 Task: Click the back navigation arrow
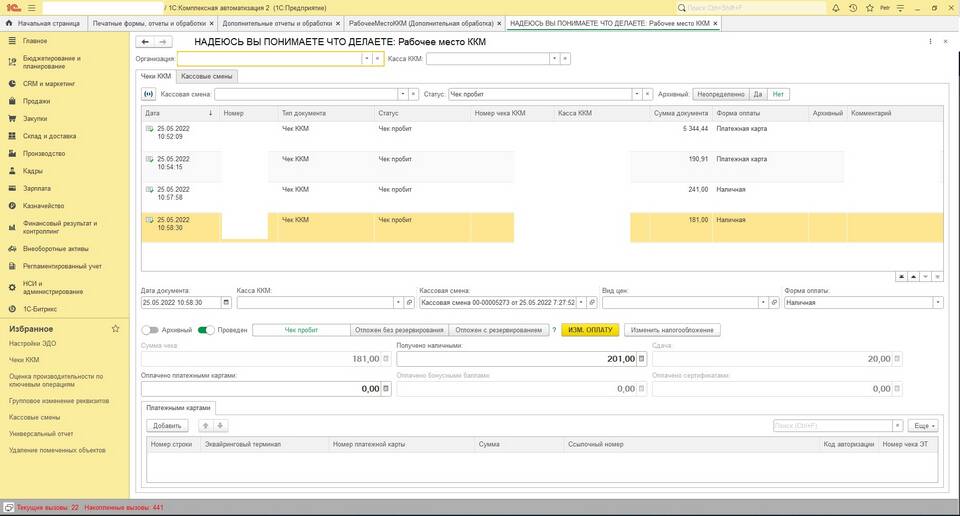pos(145,42)
